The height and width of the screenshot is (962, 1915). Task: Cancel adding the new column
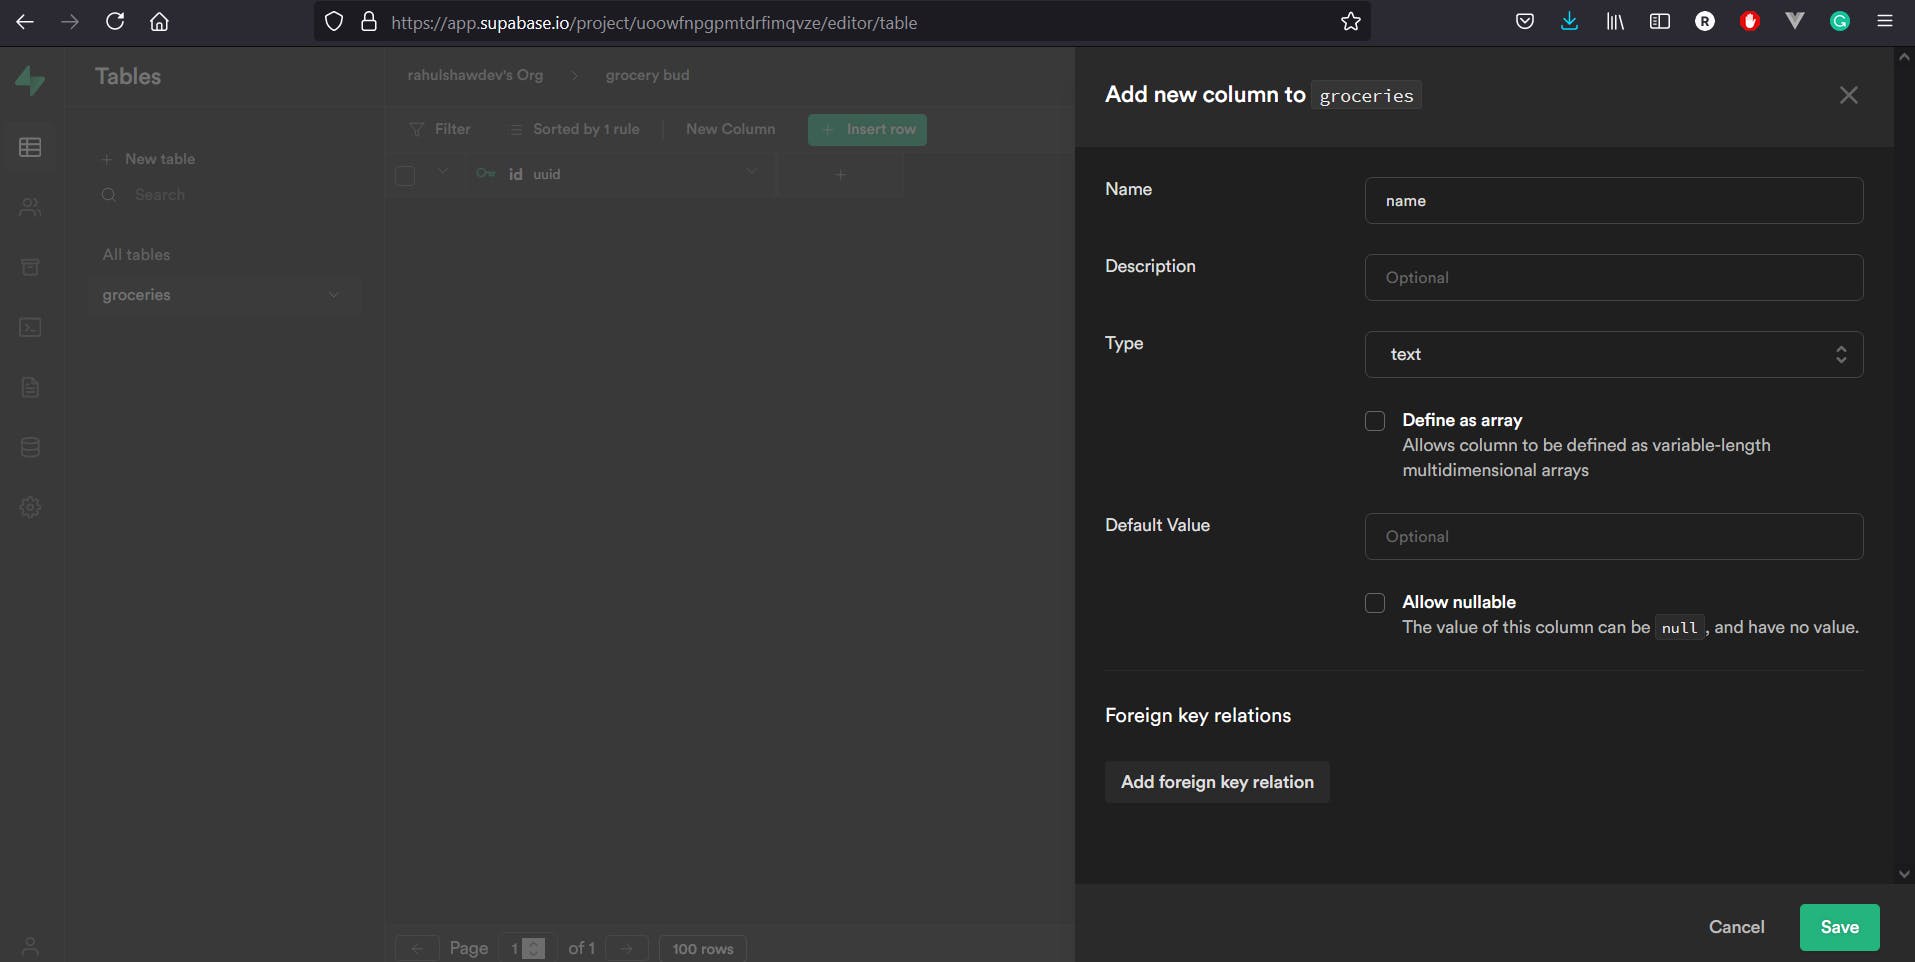(1736, 927)
